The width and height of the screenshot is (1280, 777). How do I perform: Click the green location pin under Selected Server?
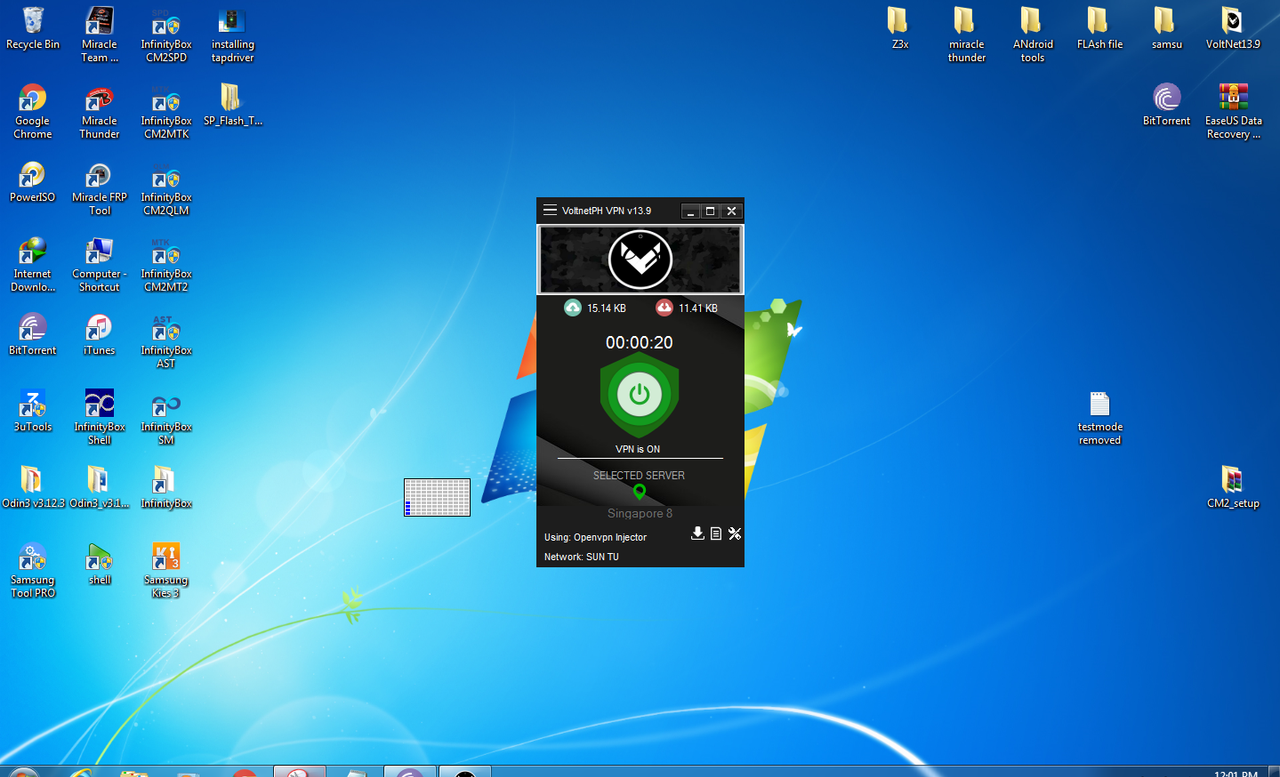pyautogui.click(x=640, y=493)
